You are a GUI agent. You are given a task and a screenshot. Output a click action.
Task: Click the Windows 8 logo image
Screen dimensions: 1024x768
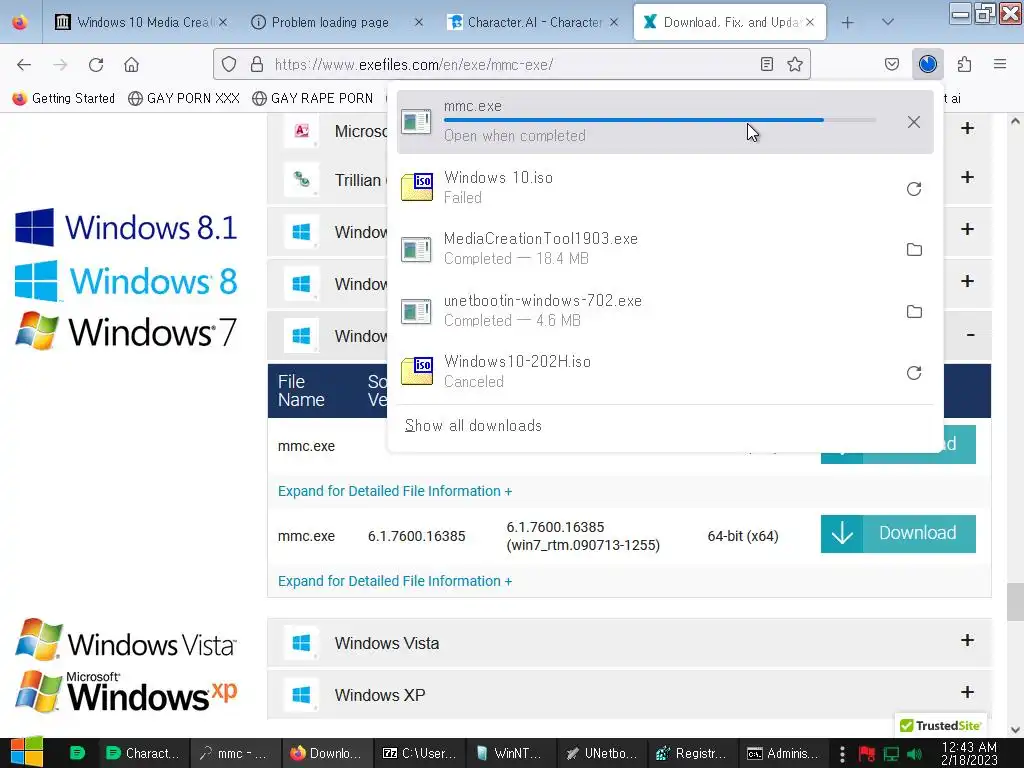(x=125, y=281)
